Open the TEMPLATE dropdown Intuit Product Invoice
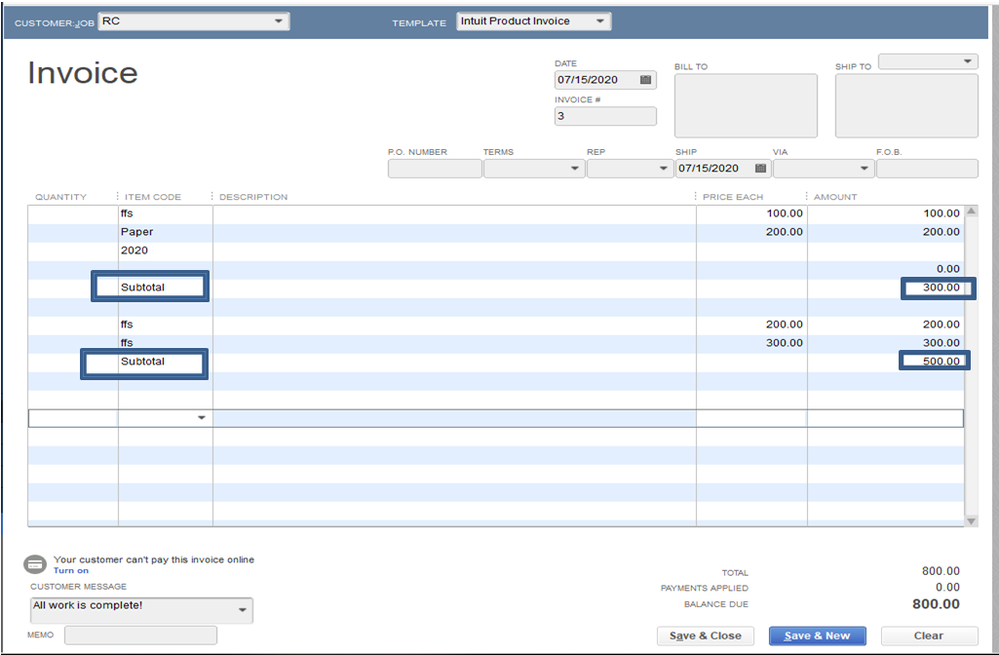 point(600,21)
